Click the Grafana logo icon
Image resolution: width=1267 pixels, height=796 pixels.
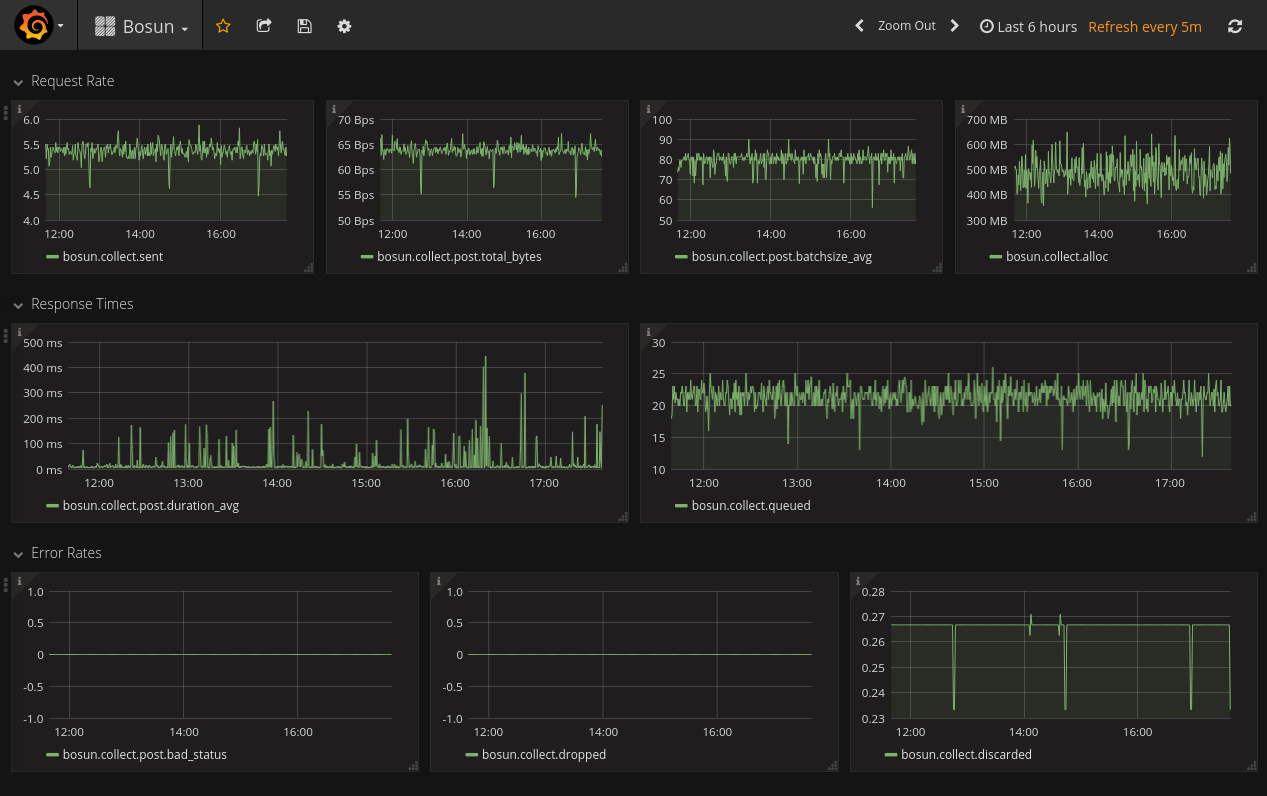(32, 26)
